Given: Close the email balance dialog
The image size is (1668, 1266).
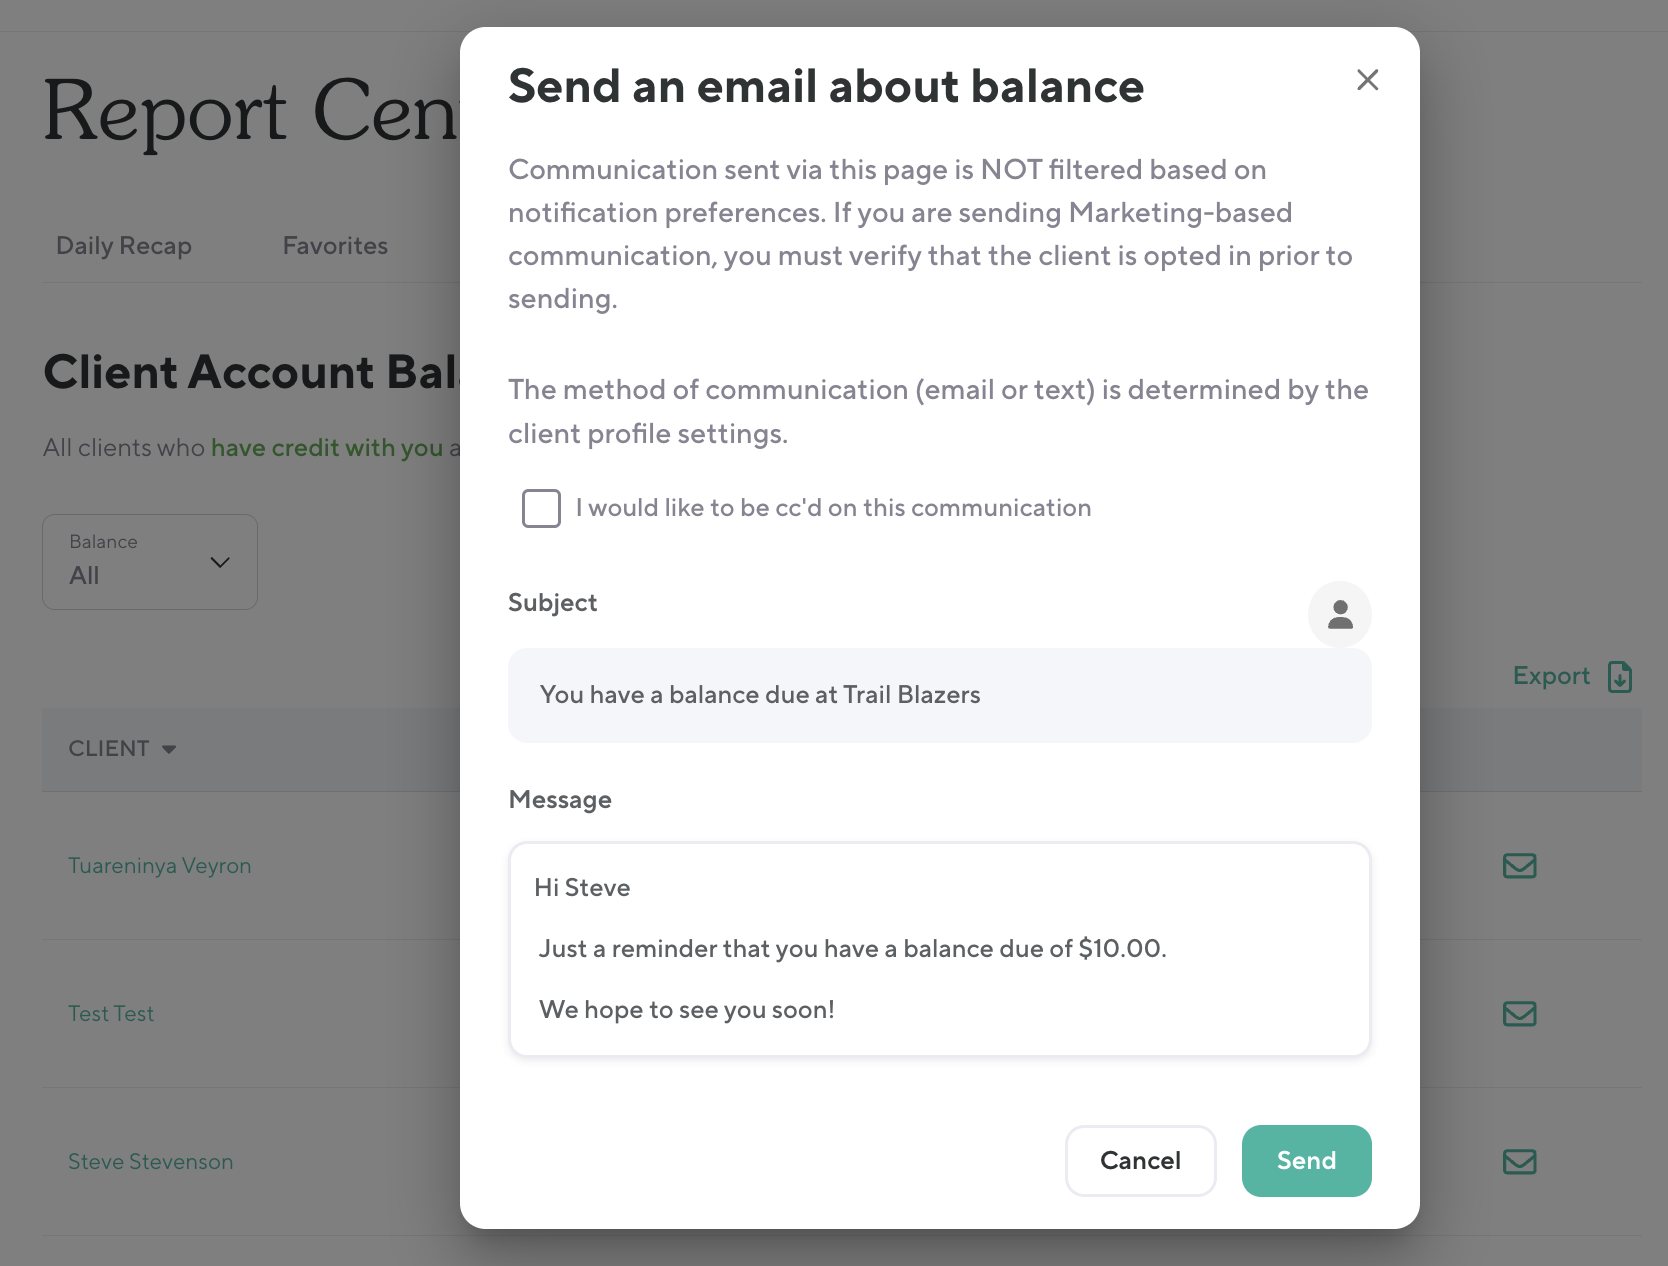Looking at the screenshot, I should pyautogui.click(x=1367, y=80).
